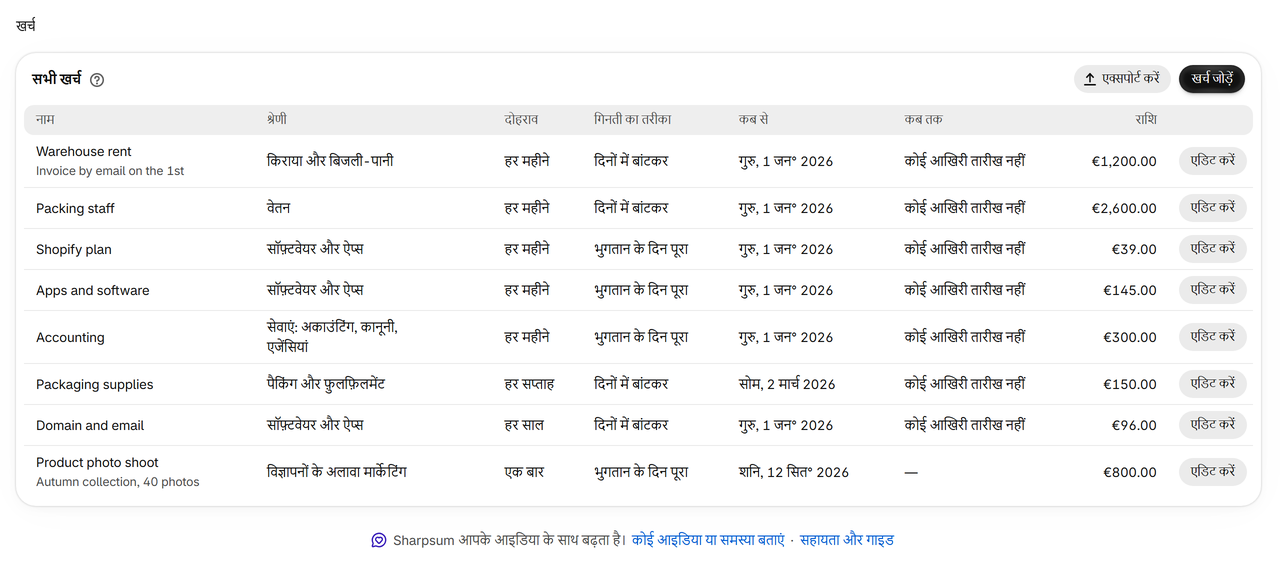This screenshot has width=1280, height=574.
Task: Click the कब से column header
Action: [x=753, y=119]
